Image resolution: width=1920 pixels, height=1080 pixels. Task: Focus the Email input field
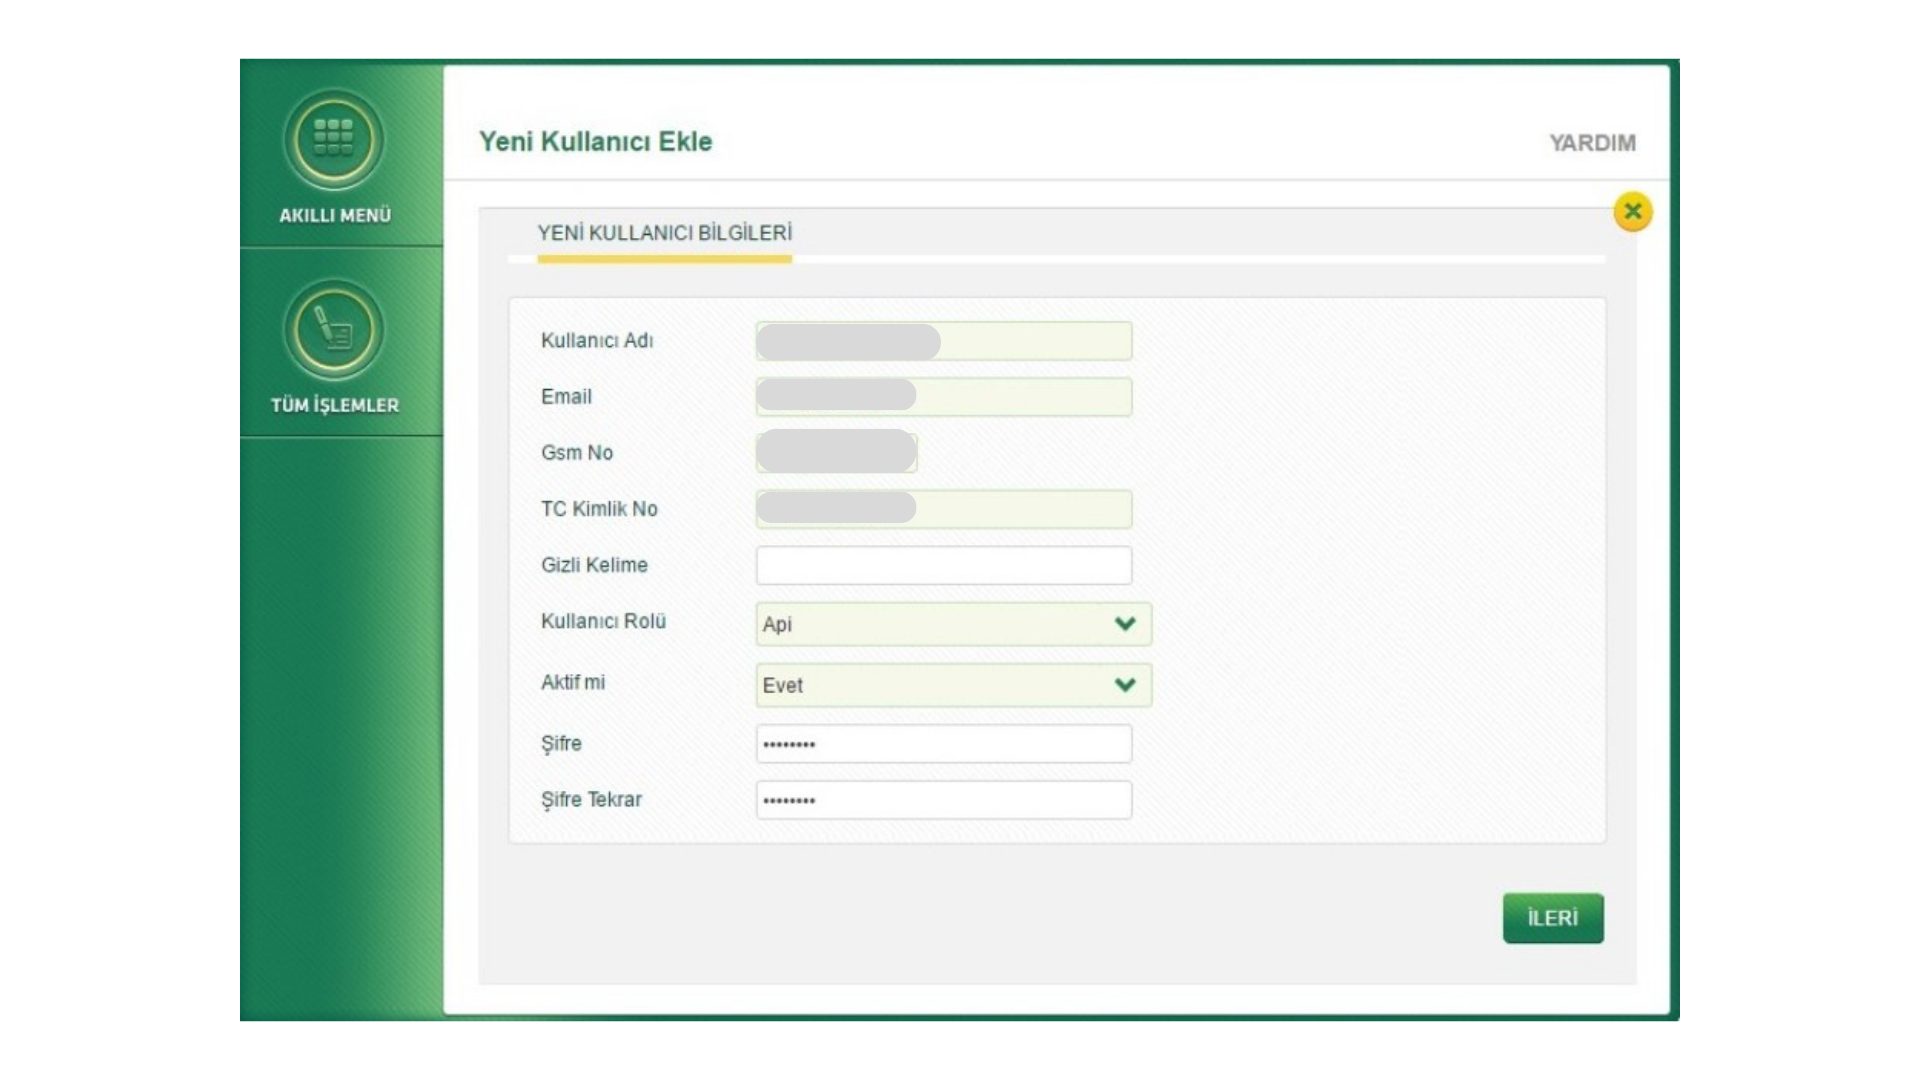pos(944,397)
